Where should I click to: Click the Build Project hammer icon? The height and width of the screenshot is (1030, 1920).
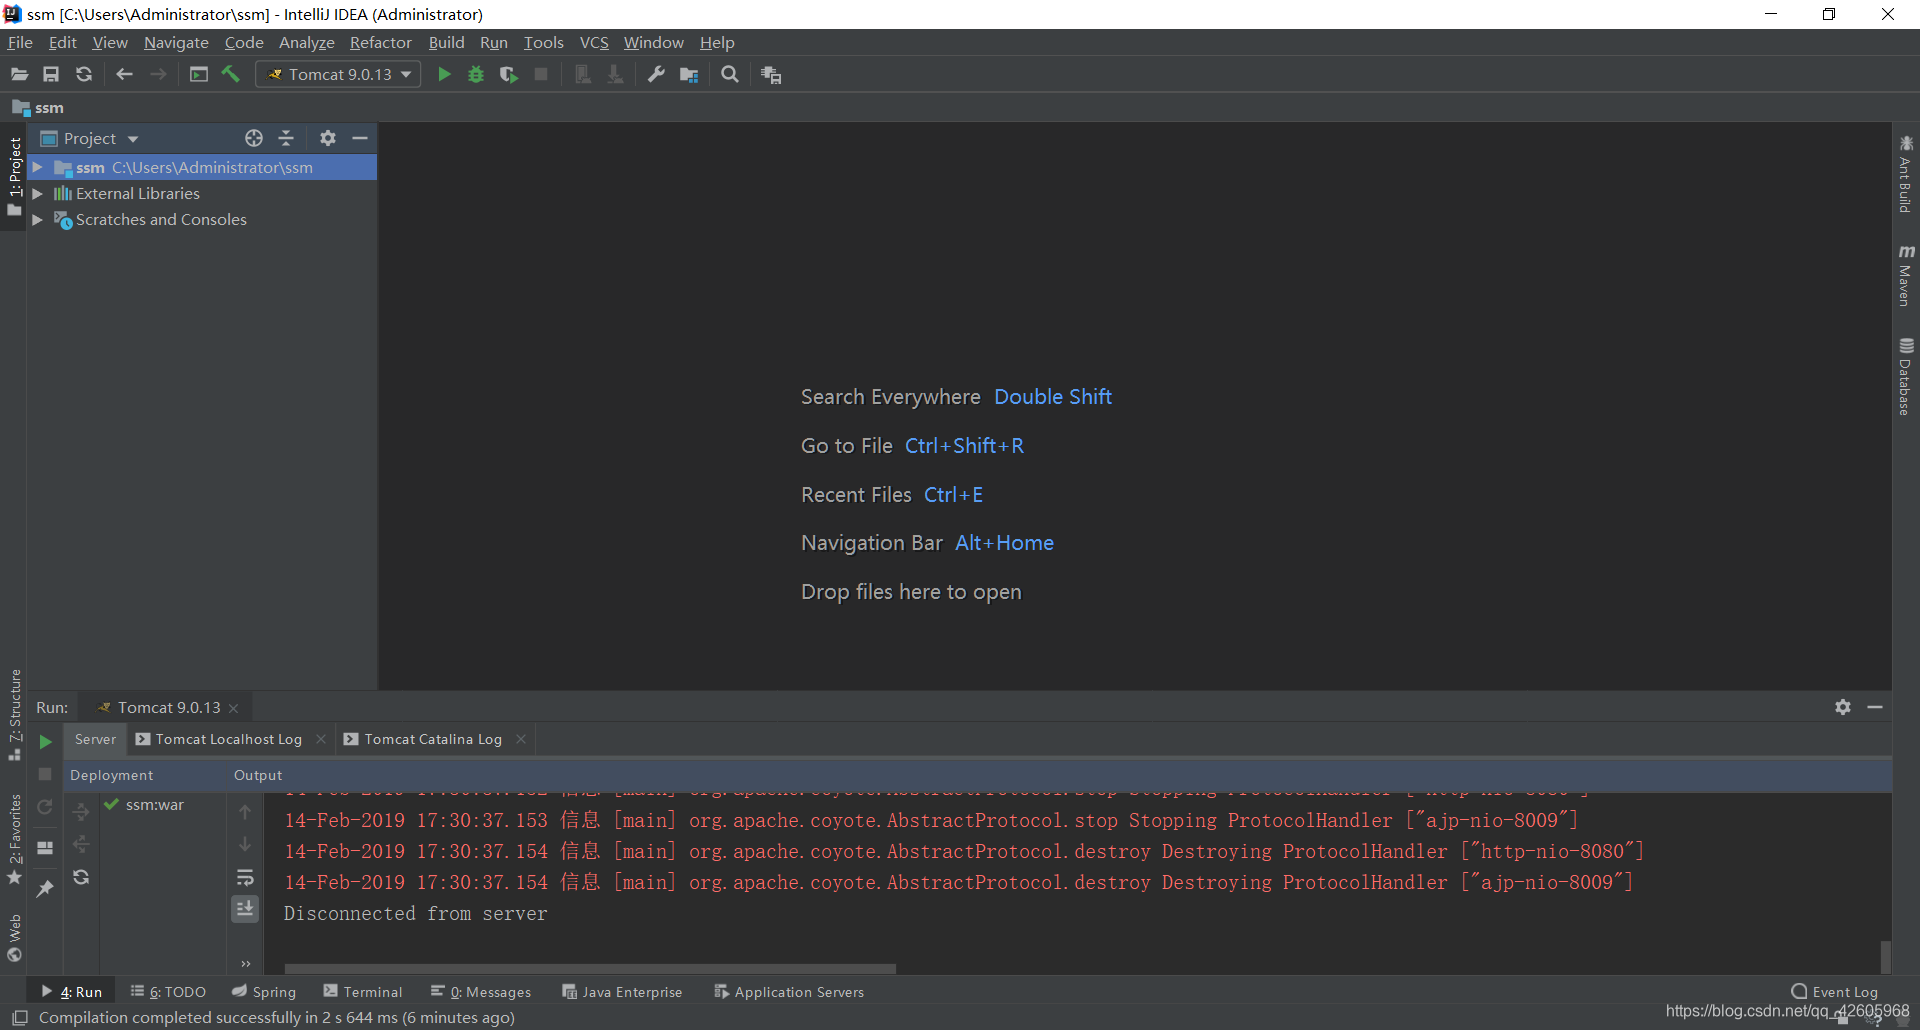click(x=231, y=74)
